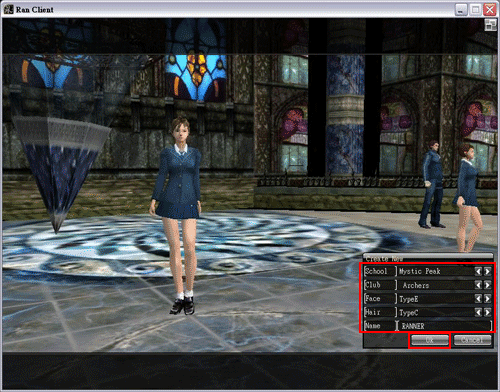Select the male character standing at right
Image resolution: width=500 pixels, height=392 pixels.
tap(433, 184)
